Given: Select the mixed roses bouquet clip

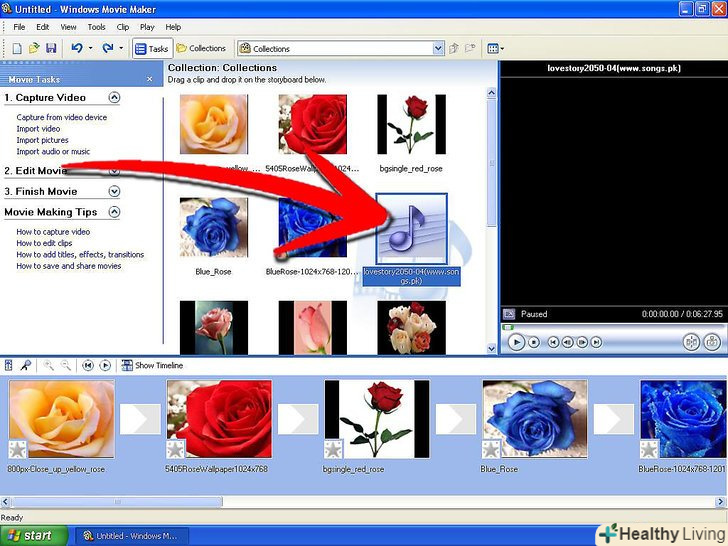Looking at the screenshot, I should [x=411, y=327].
